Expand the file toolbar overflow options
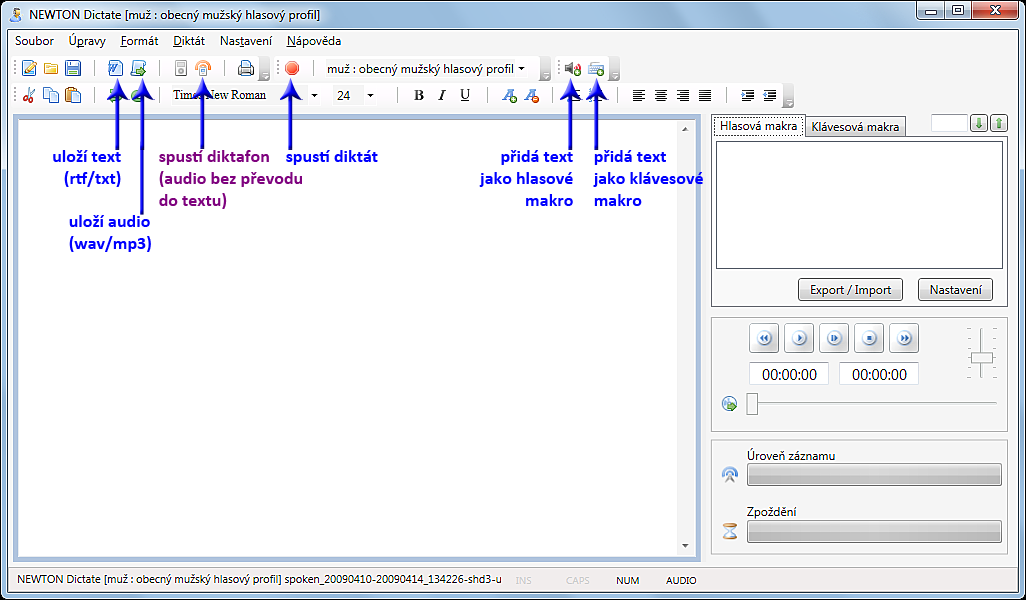1026x600 pixels. coord(264,71)
